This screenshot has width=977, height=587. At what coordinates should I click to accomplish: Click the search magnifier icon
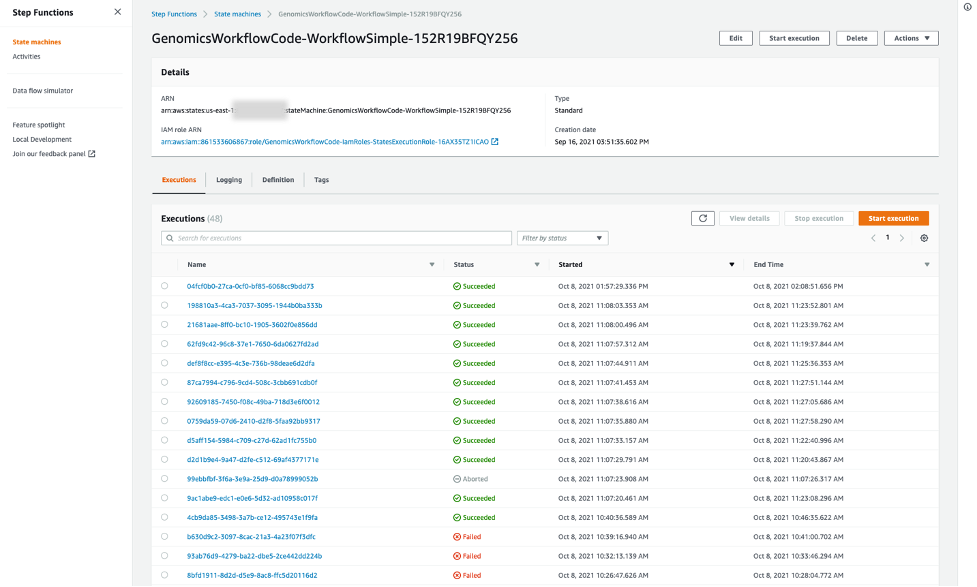pyautogui.click(x=169, y=238)
